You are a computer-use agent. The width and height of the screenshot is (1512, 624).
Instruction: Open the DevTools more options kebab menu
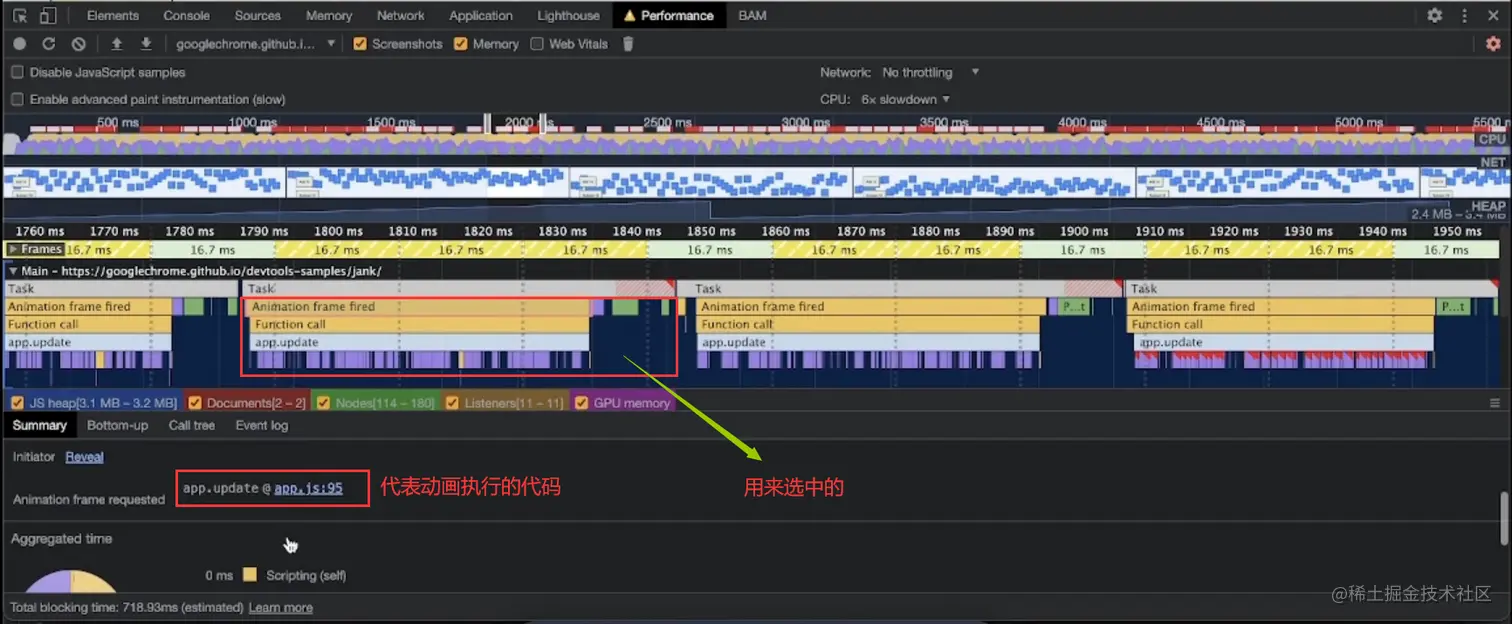(x=1465, y=15)
